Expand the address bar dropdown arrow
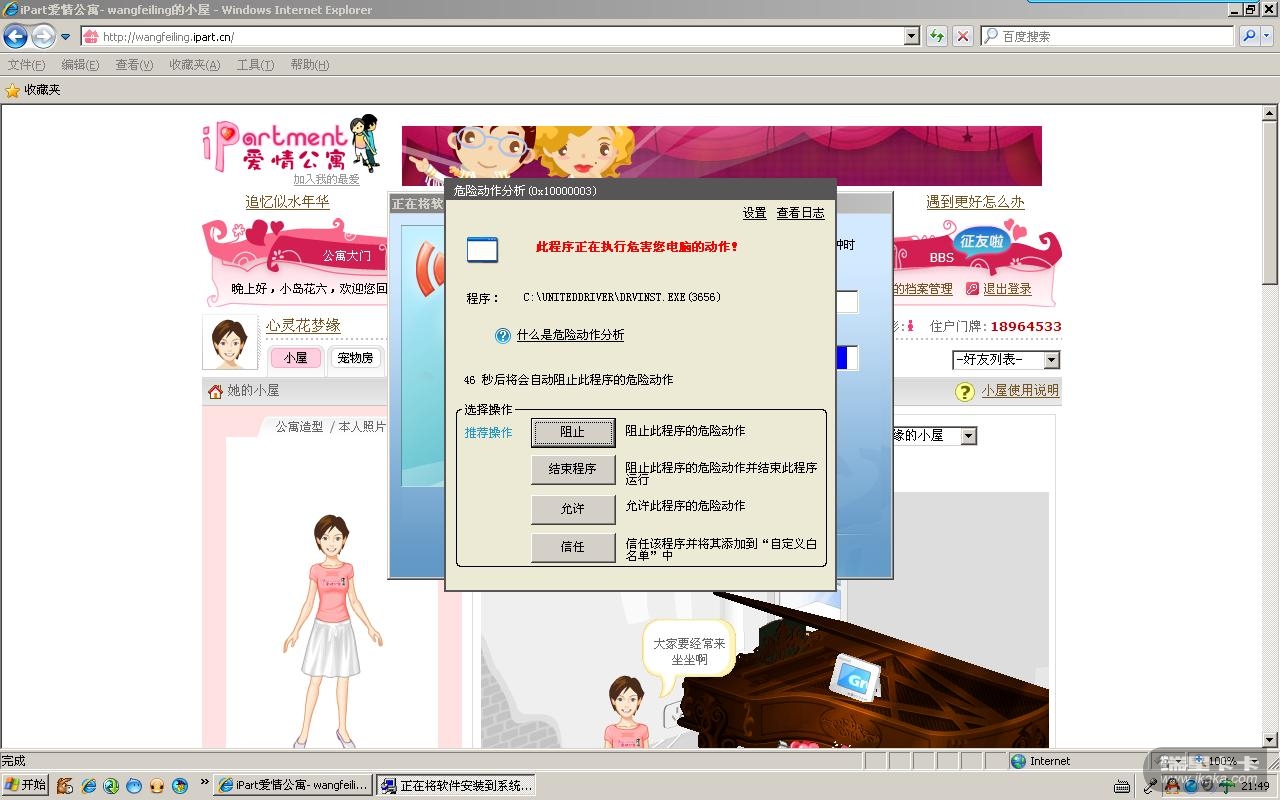 pos(911,37)
